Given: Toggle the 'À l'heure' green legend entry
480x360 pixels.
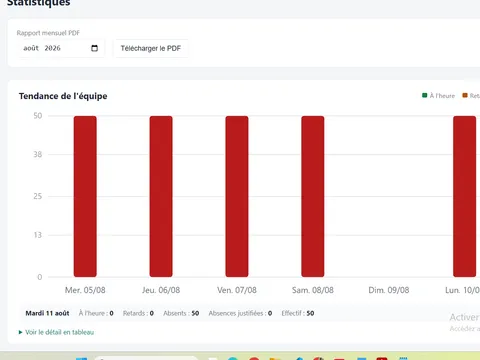Looking at the screenshot, I should pos(438,96).
